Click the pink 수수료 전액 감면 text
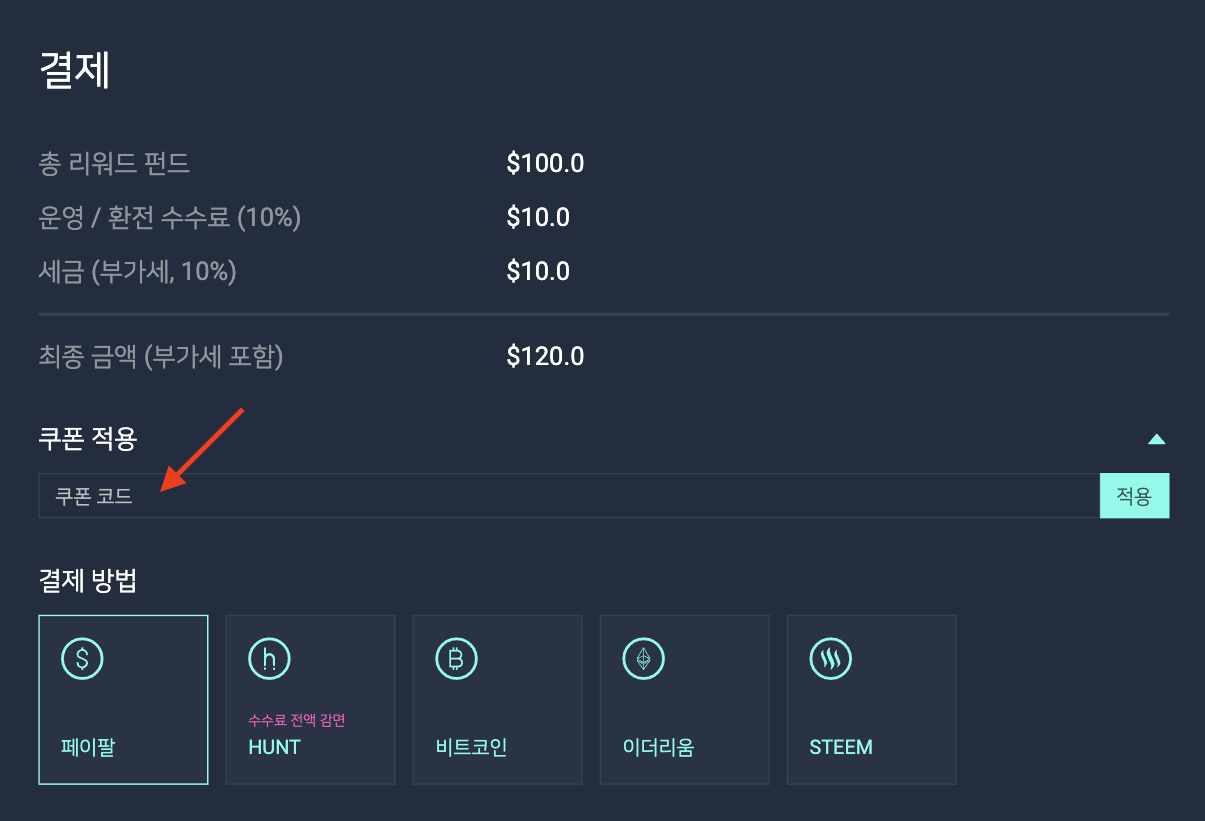This screenshot has height=821, width=1205. coord(297,720)
